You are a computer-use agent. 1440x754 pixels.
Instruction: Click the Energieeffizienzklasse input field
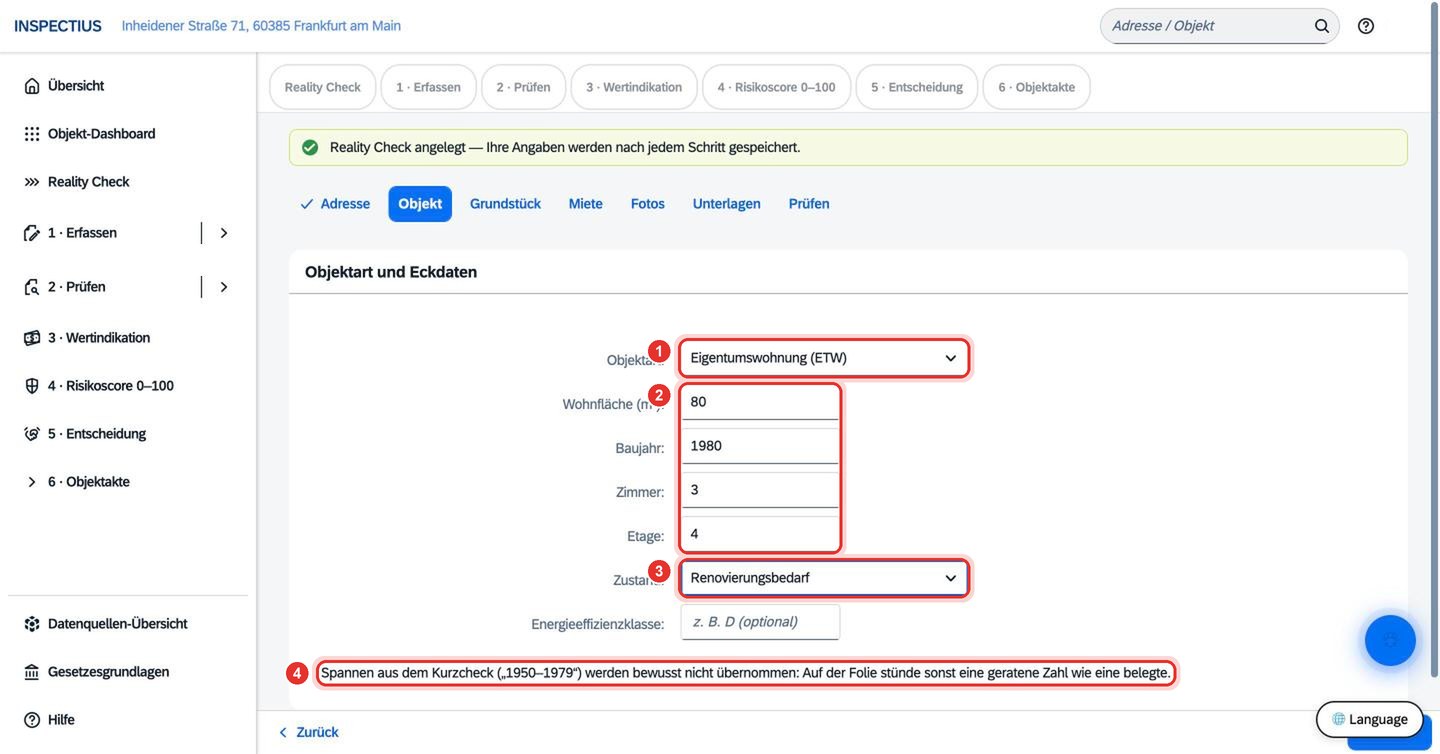pos(760,622)
